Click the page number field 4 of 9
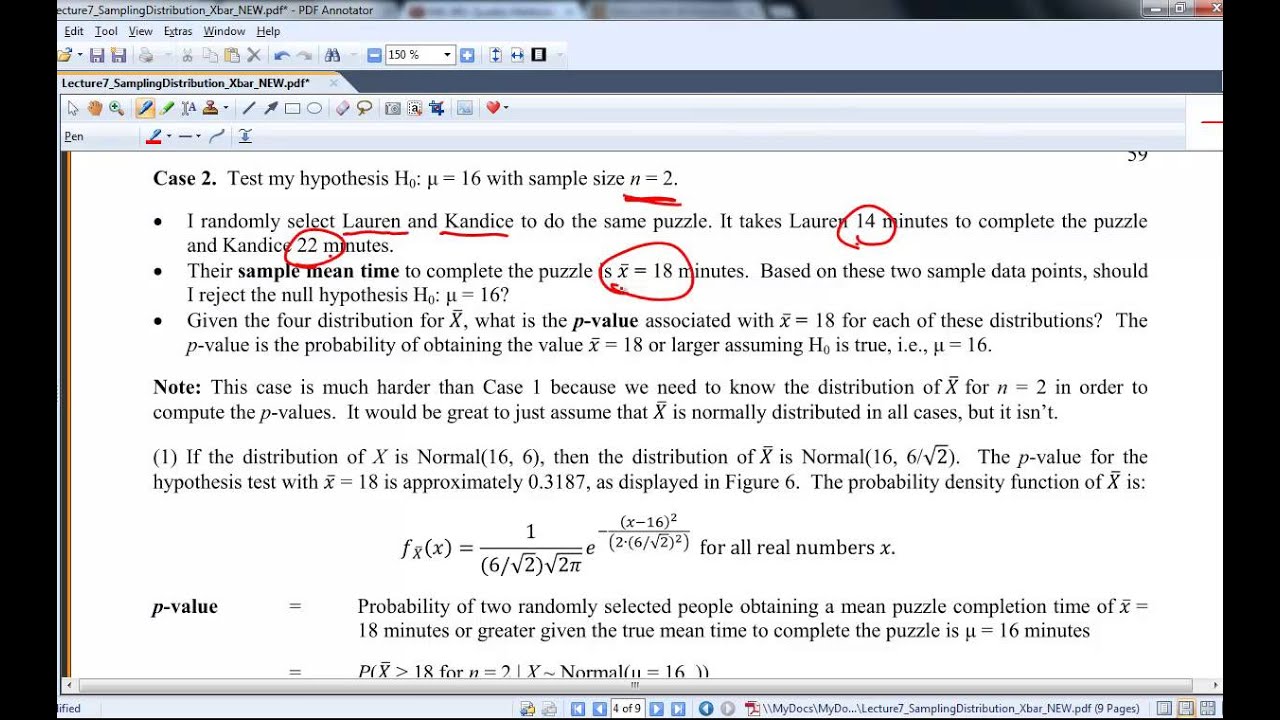1280x720 pixels. [x=627, y=708]
